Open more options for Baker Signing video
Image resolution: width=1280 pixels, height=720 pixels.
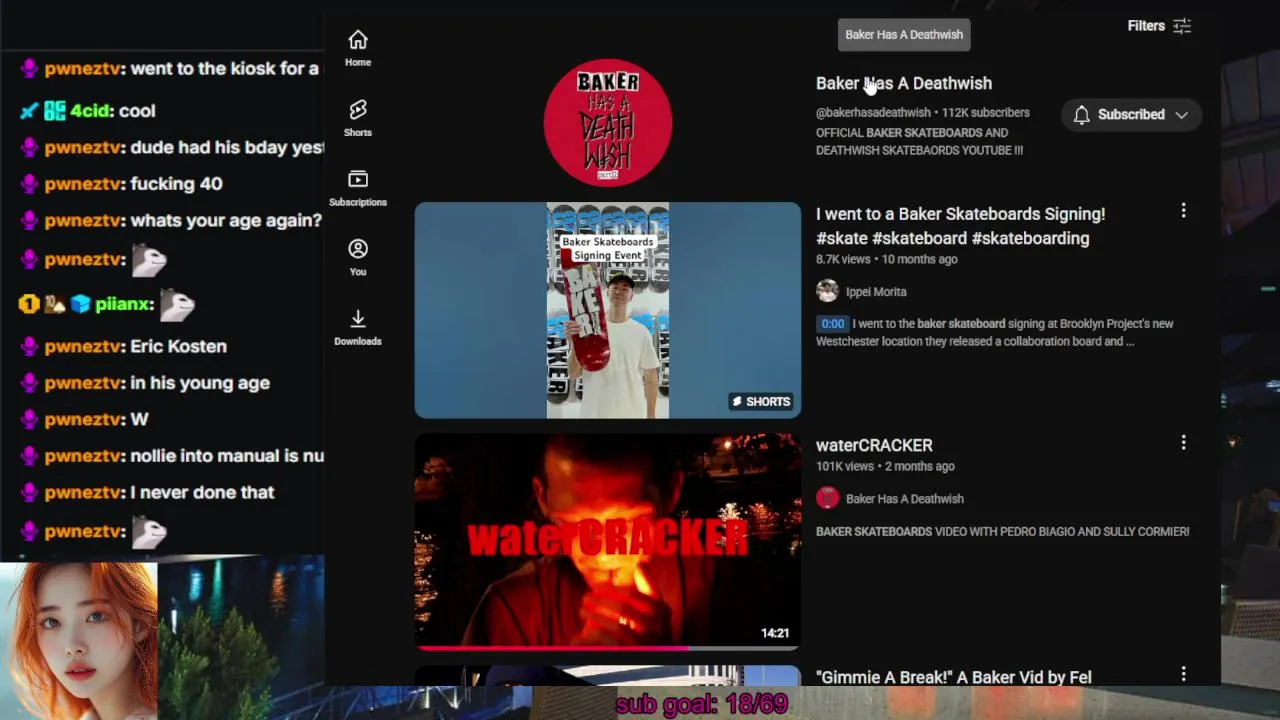pyautogui.click(x=1183, y=211)
